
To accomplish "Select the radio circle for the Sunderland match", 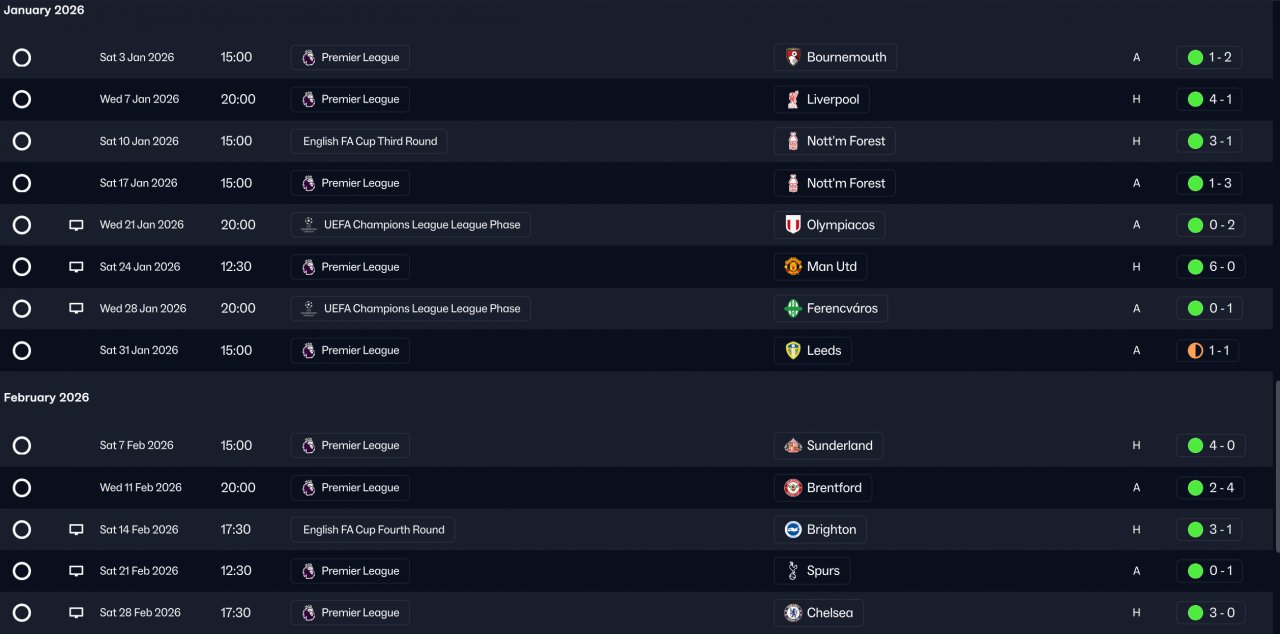I will click(22, 446).
